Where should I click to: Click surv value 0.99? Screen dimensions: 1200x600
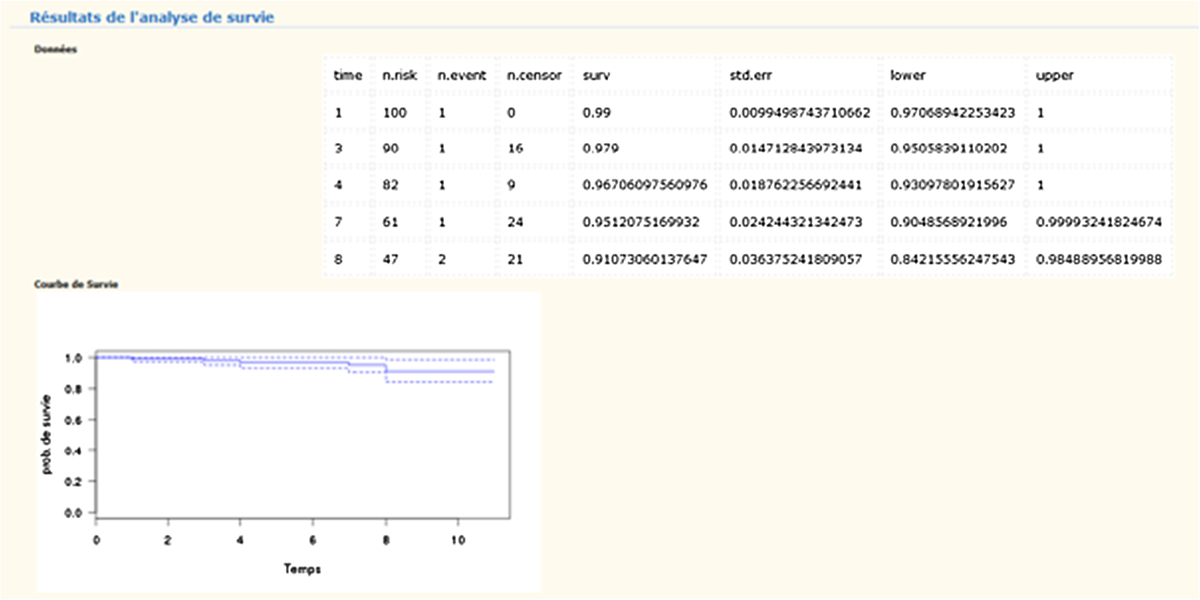point(596,113)
